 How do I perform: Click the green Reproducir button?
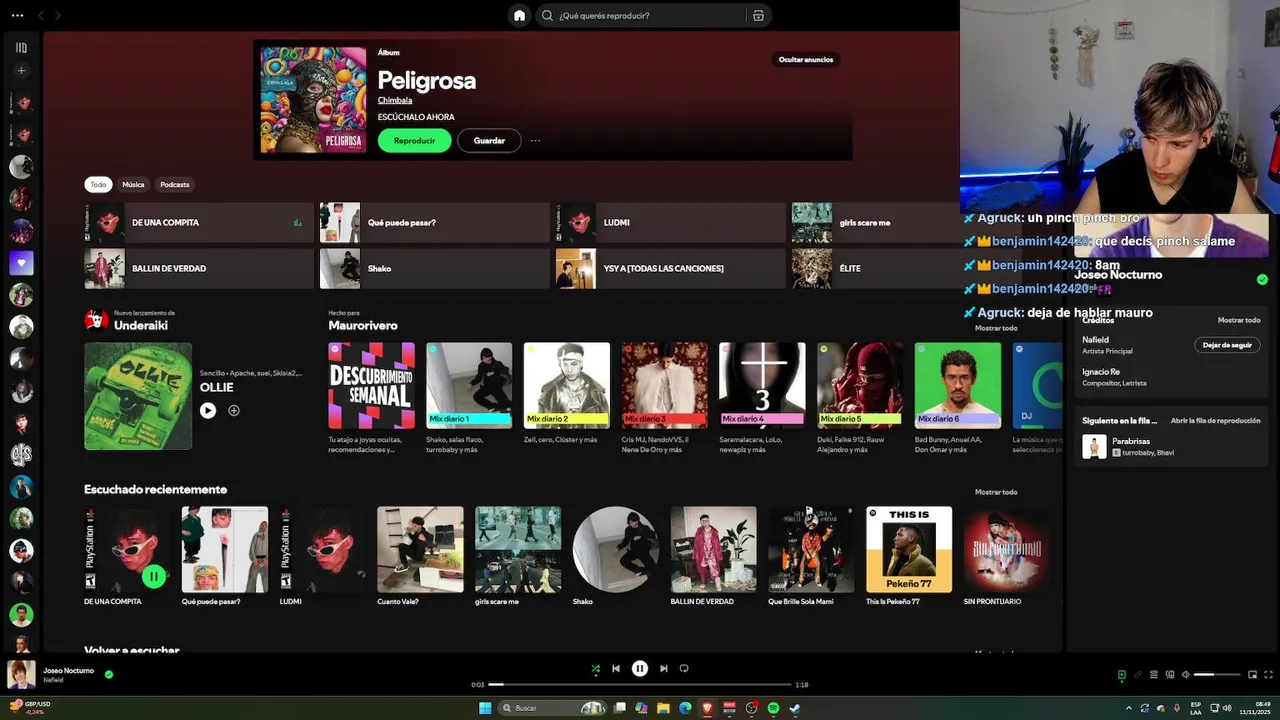pos(414,141)
